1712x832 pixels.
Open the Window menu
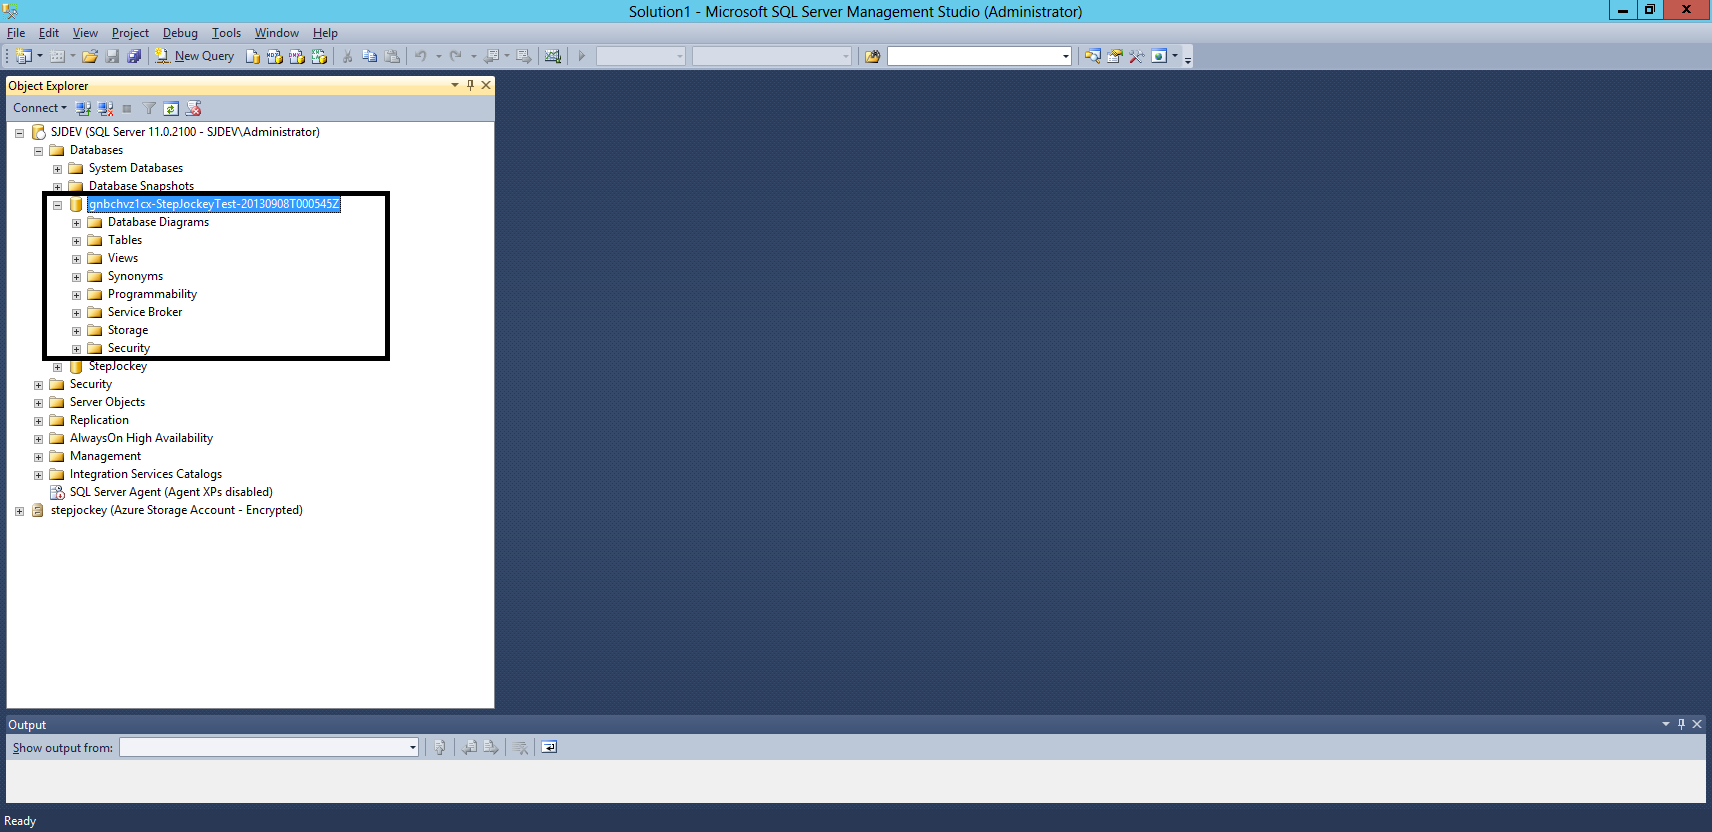point(276,33)
